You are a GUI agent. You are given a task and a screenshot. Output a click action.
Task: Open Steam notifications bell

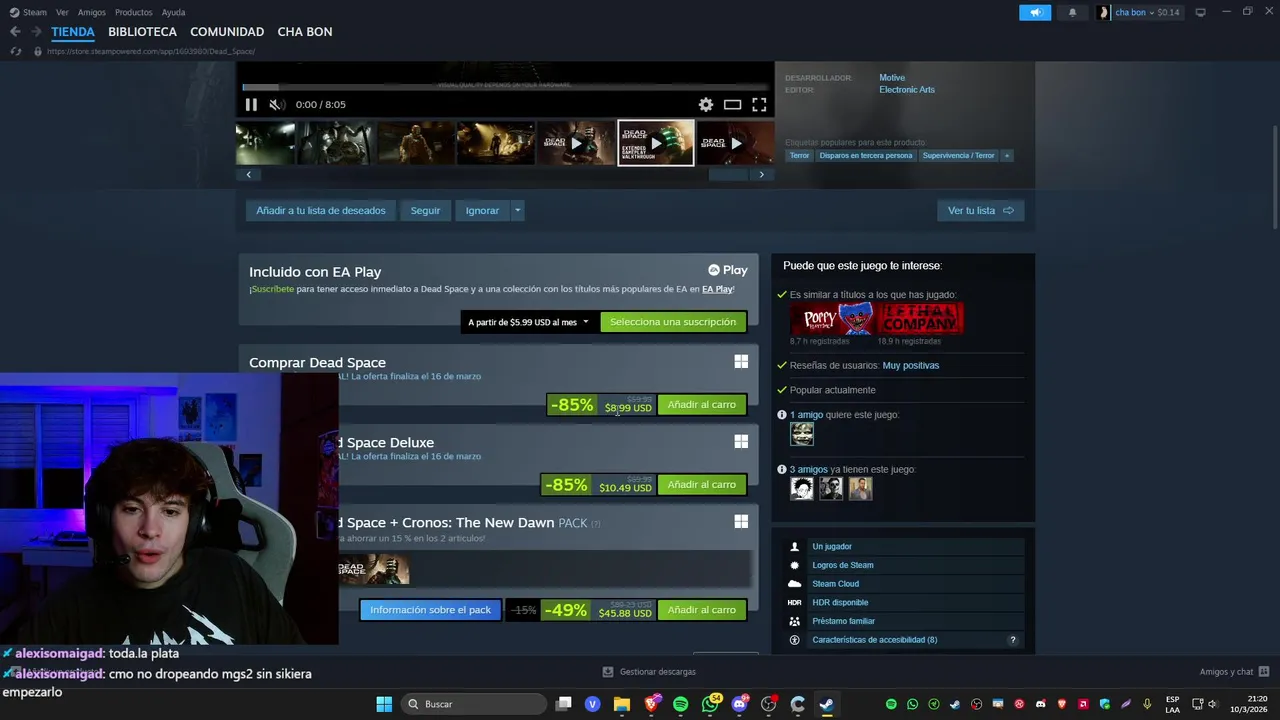coord(1073,12)
